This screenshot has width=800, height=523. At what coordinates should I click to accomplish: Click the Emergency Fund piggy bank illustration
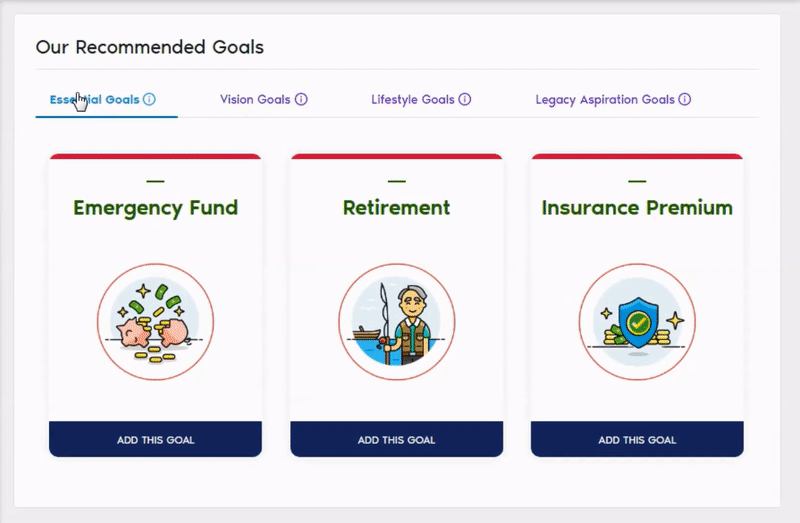coord(155,322)
